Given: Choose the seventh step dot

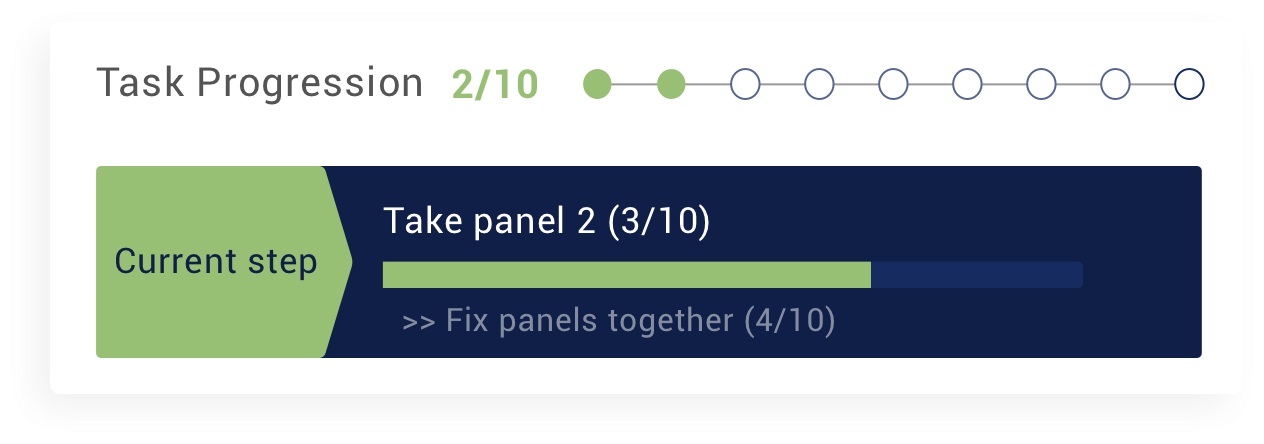Looking at the screenshot, I should [x=1041, y=85].
